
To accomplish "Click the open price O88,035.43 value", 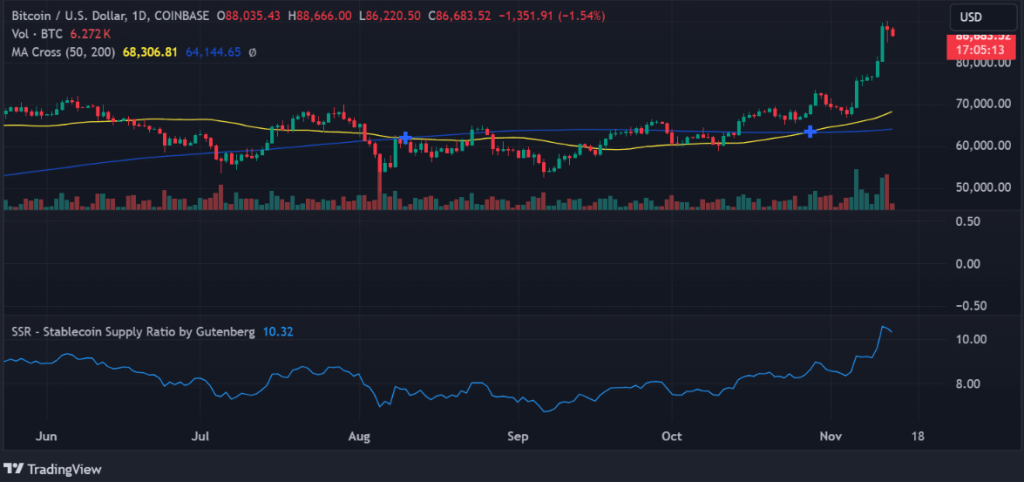I will (x=251, y=16).
